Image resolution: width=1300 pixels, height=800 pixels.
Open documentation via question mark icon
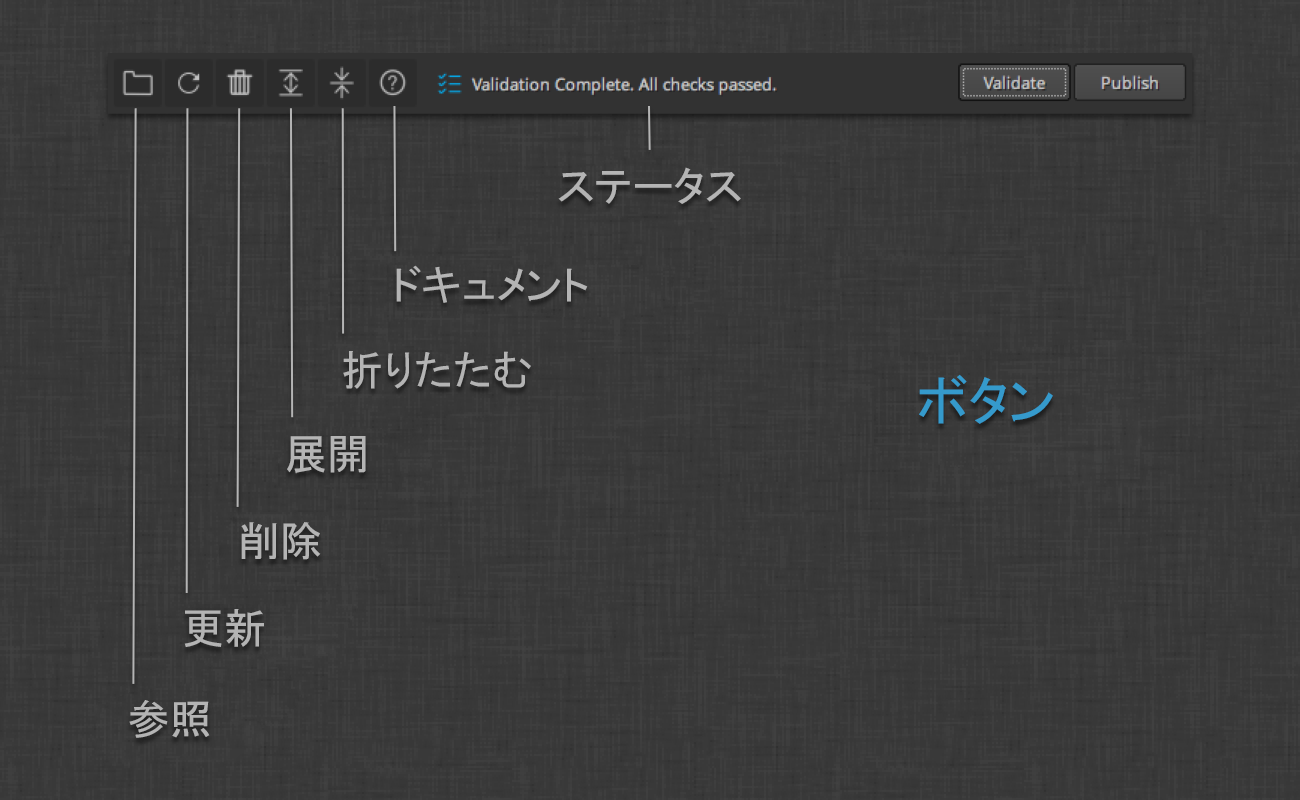[x=393, y=83]
